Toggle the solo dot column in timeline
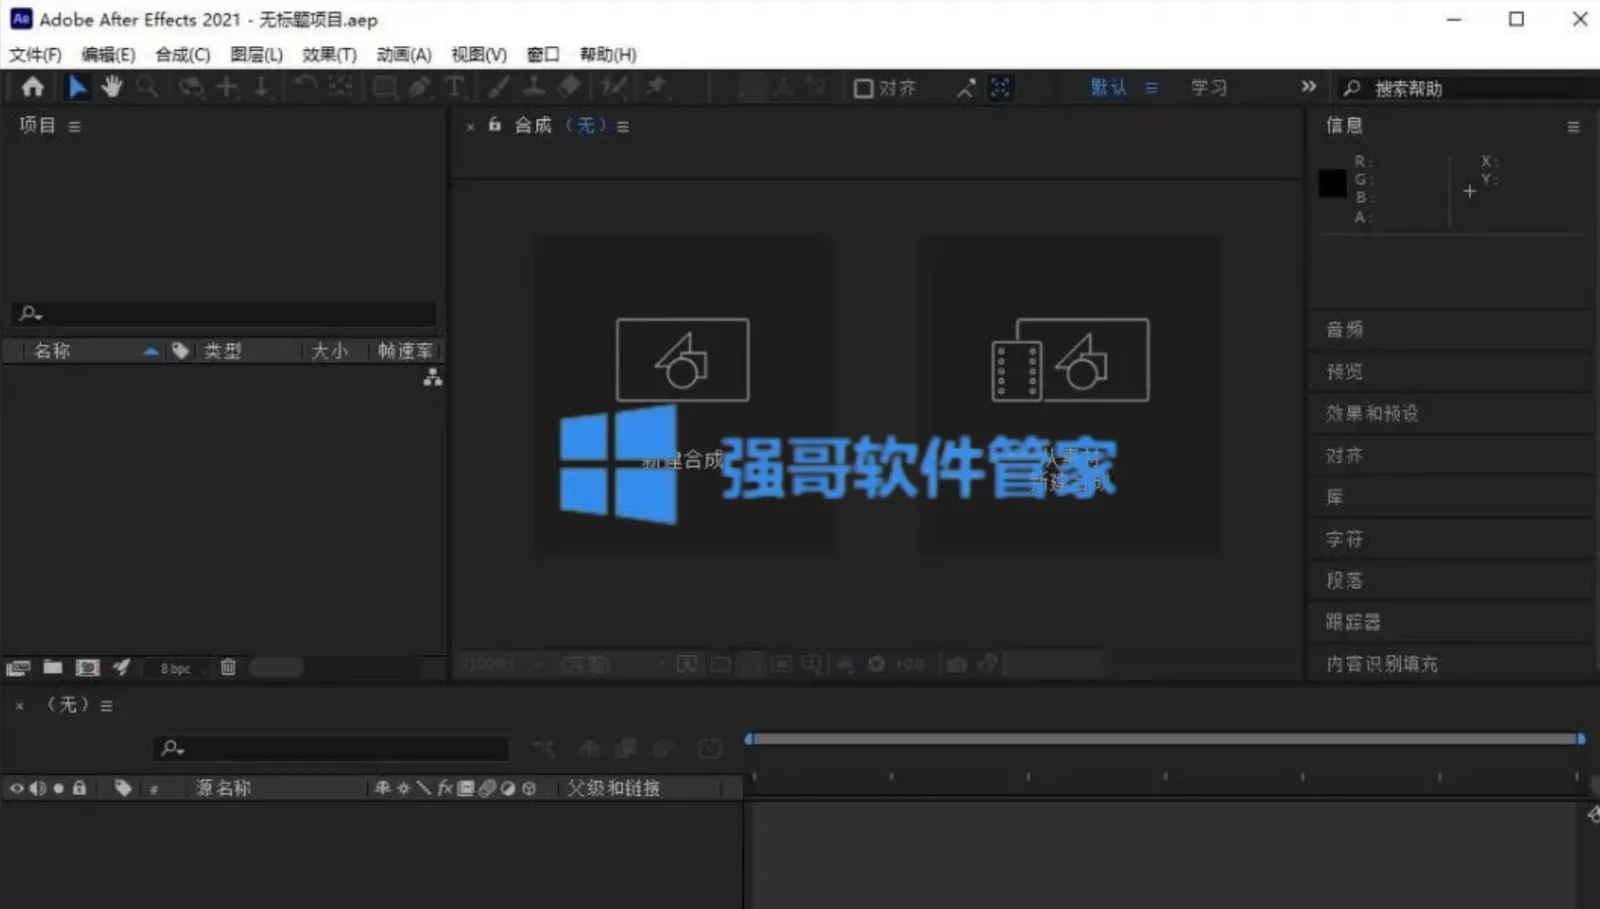Screen dimensions: 1600x909 tap(59, 788)
